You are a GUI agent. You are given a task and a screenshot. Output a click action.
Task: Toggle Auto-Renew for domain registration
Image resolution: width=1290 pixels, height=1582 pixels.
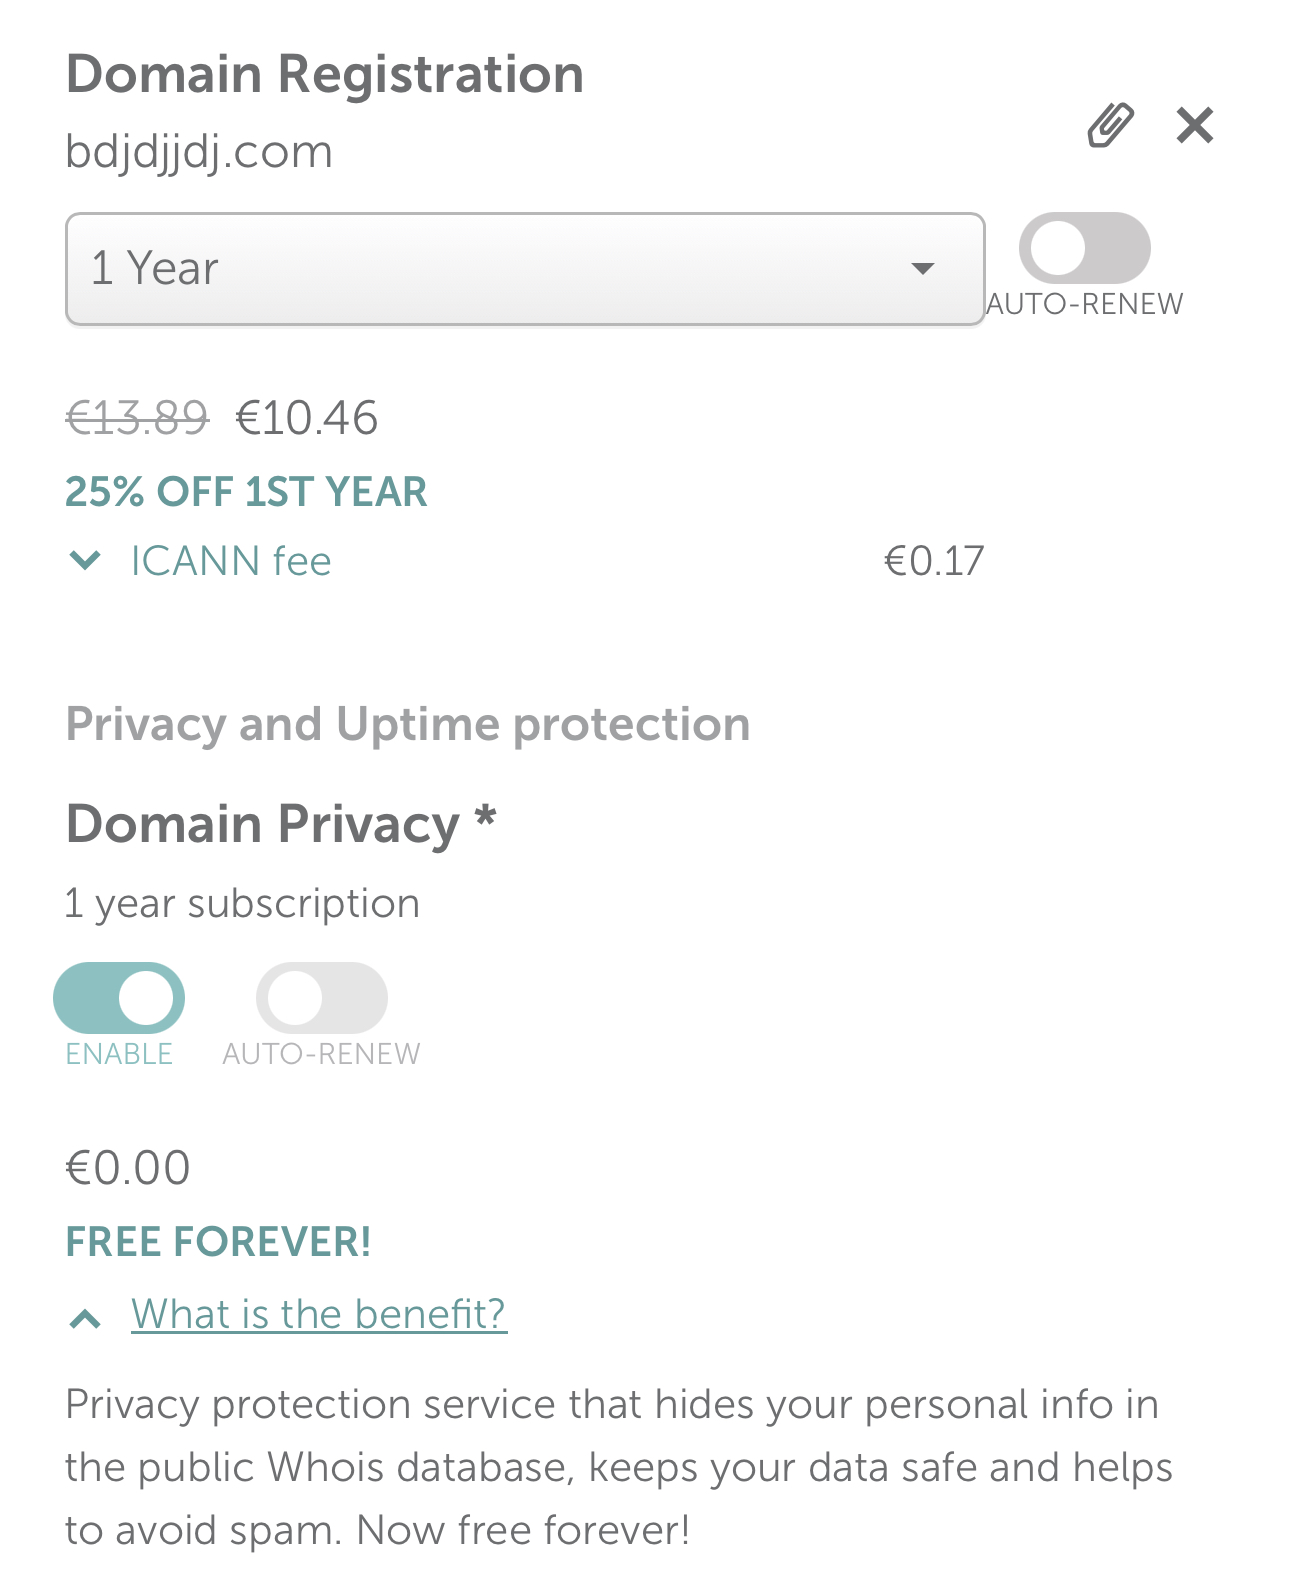(x=1084, y=248)
